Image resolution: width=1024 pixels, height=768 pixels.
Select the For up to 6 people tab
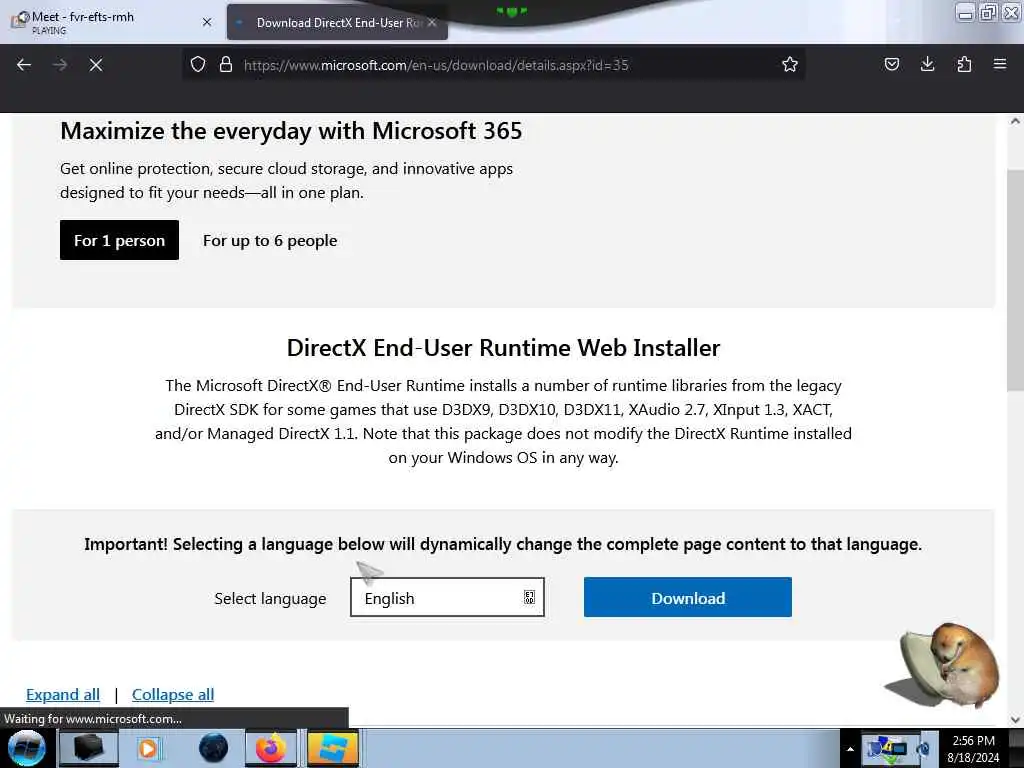tap(270, 240)
